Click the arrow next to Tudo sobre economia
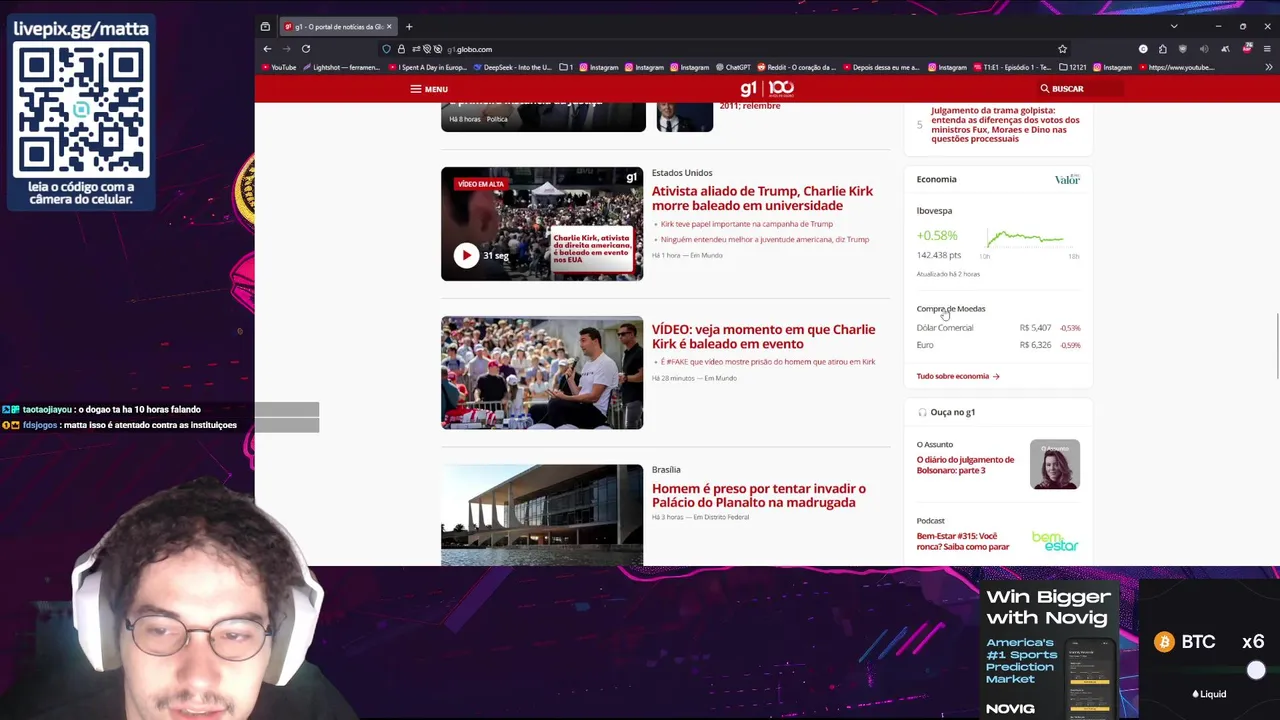The height and width of the screenshot is (720, 1280). click(x=996, y=376)
